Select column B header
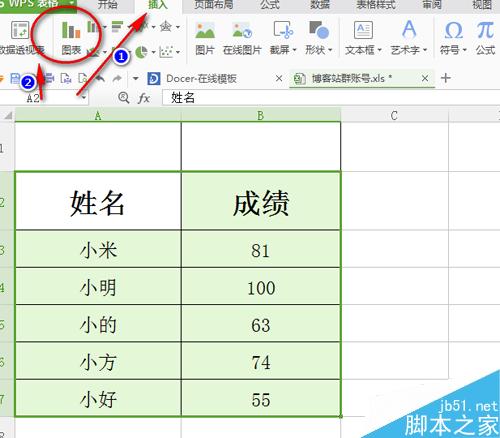The width and height of the screenshot is (500, 438). [261, 115]
